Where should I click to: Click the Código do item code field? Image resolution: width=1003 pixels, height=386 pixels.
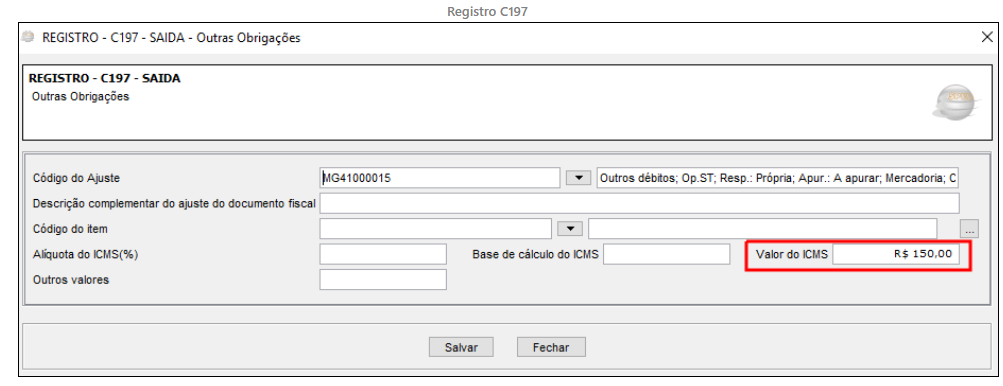point(436,229)
